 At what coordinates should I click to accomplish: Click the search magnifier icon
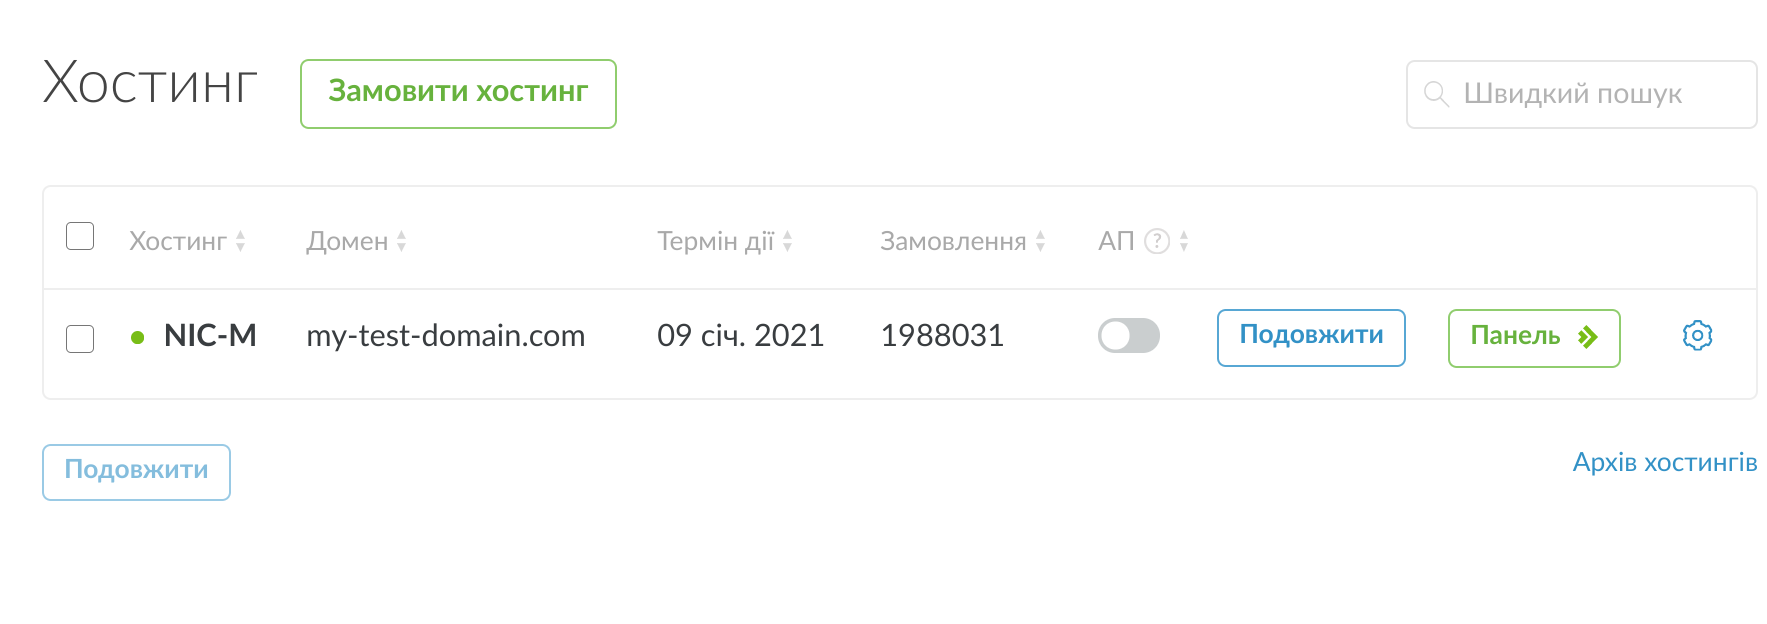click(x=1436, y=94)
